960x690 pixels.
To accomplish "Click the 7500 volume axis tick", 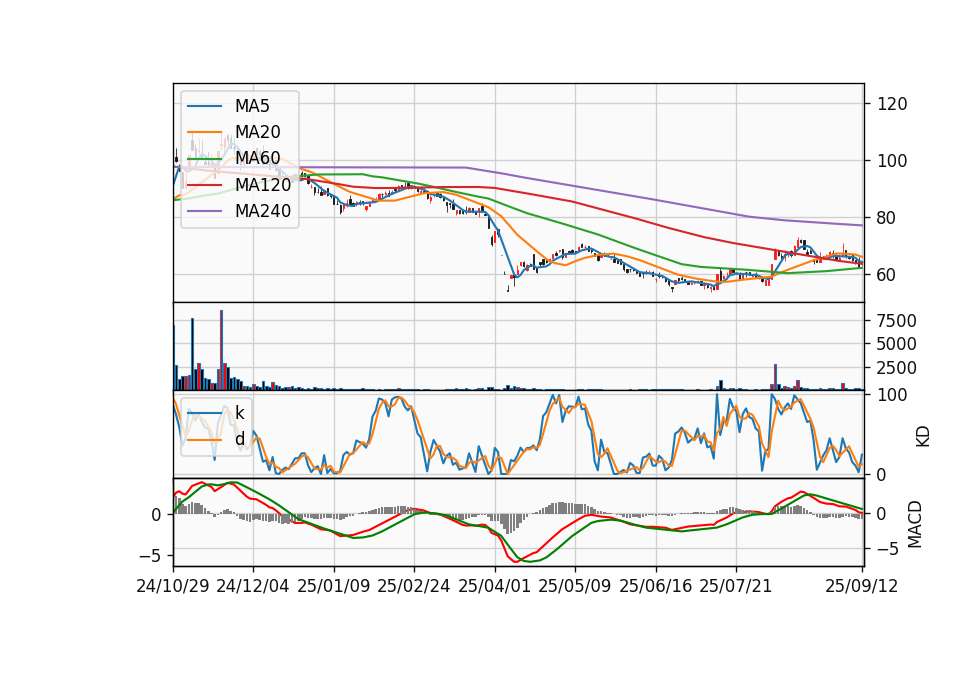I will point(896,321).
